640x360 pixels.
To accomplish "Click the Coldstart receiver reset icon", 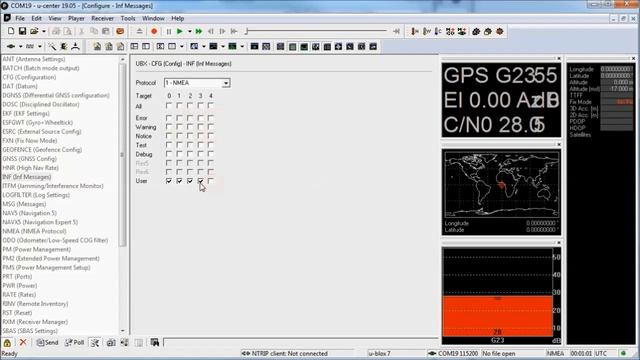I will click(438, 31).
